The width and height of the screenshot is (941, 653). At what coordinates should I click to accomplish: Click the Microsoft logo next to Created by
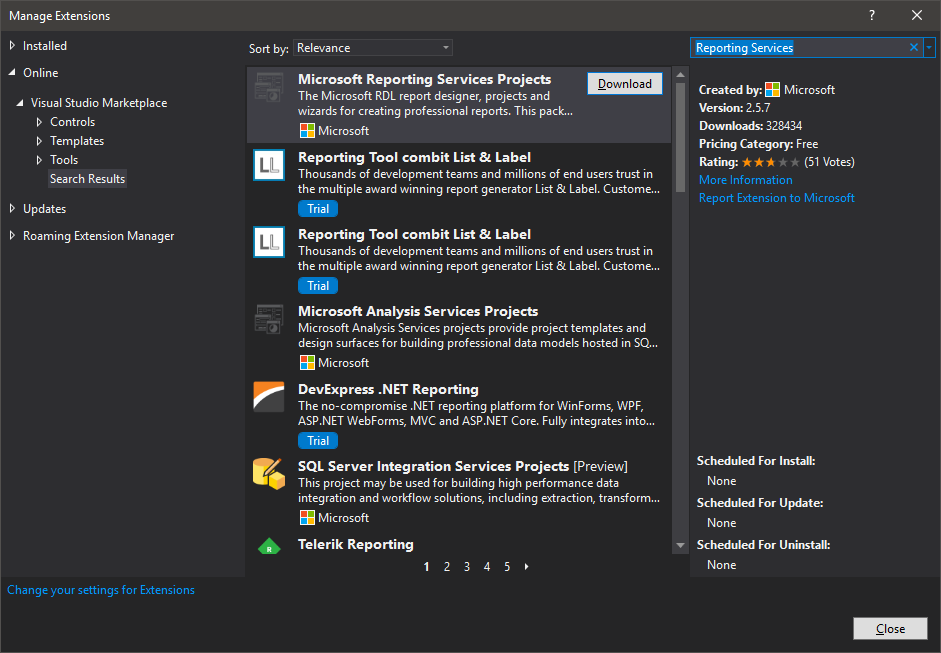pos(772,90)
